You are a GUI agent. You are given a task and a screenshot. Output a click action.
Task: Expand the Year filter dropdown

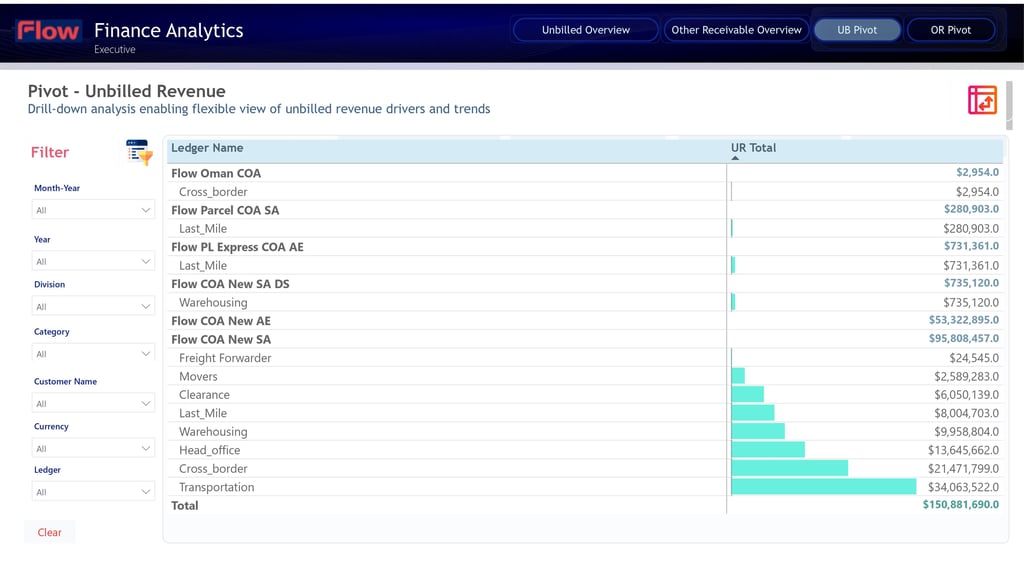(93, 261)
